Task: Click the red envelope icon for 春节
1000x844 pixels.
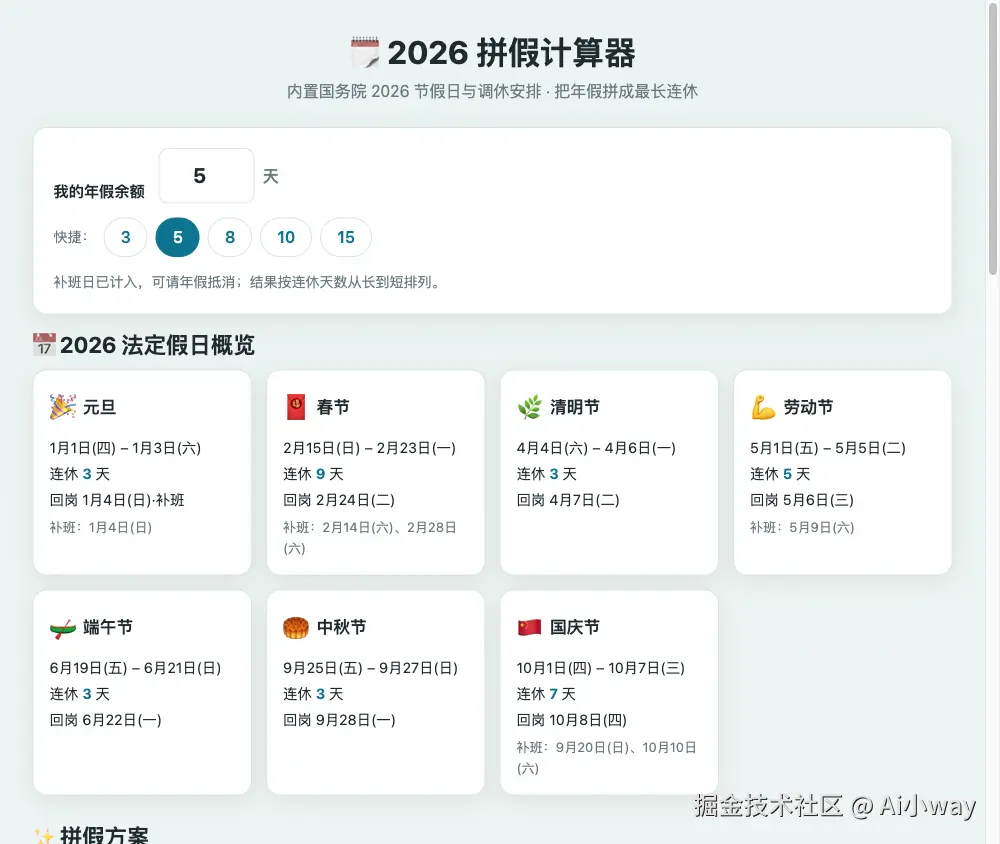Action: point(296,407)
